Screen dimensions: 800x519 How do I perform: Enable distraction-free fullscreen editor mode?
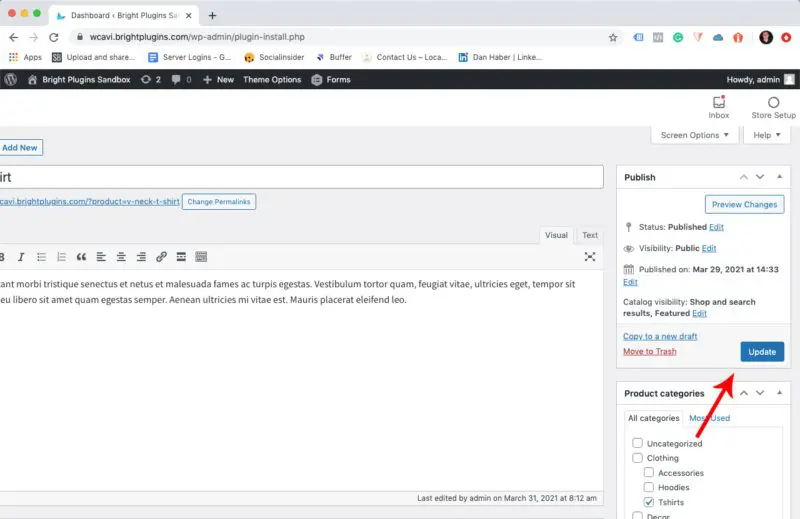click(x=590, y=257)
